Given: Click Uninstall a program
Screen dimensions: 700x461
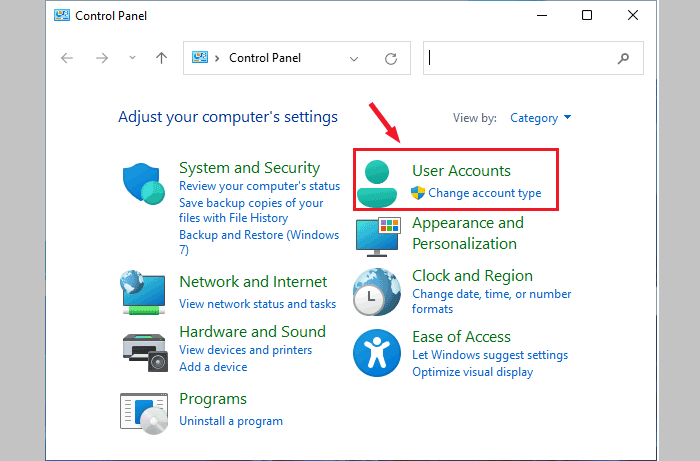Looking at the screenshot, I should click(x=231, y=421).
